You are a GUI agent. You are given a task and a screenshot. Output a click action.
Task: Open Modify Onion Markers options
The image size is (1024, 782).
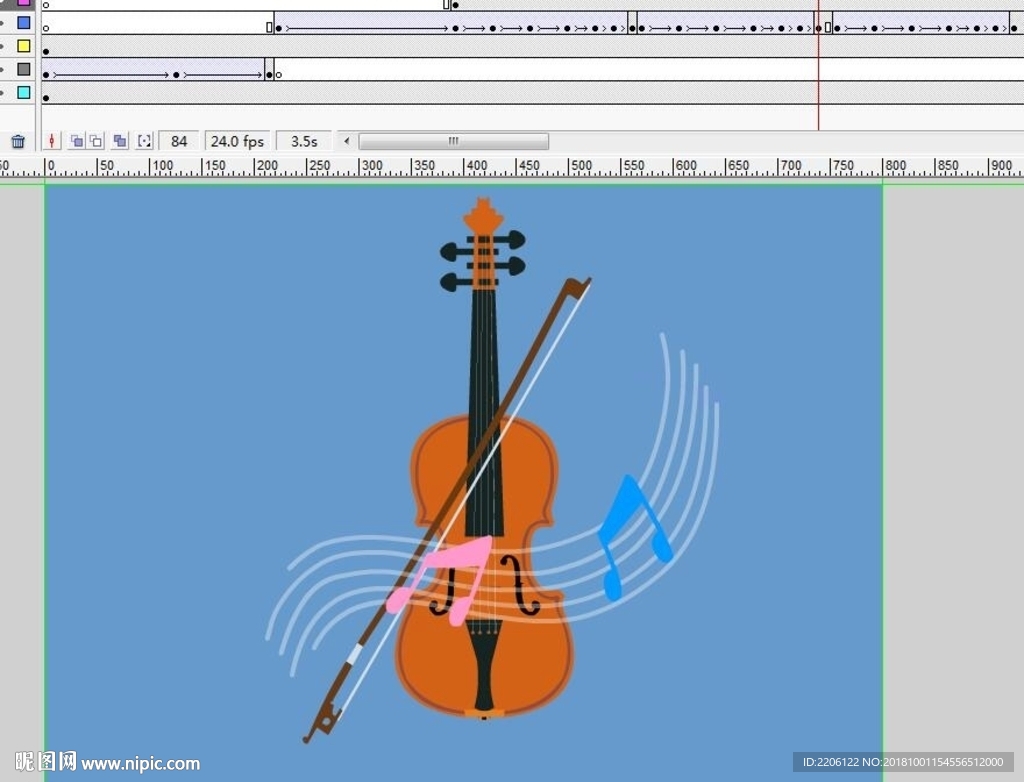click(144, 141)
